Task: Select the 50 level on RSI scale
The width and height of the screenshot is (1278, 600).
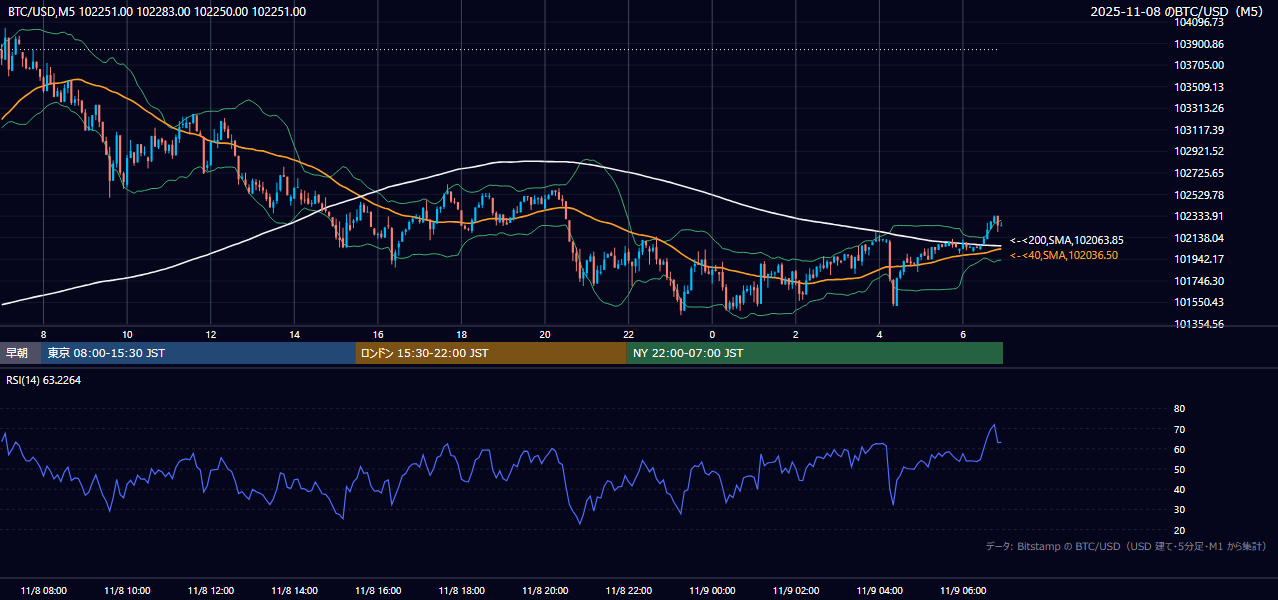Action: (1179, 469)
